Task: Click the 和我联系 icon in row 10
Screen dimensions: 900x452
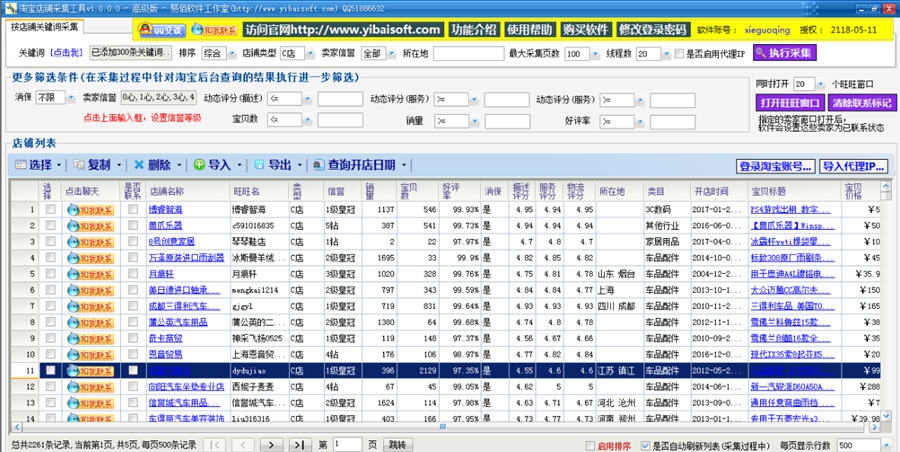Action: click(x=90, y=354)
